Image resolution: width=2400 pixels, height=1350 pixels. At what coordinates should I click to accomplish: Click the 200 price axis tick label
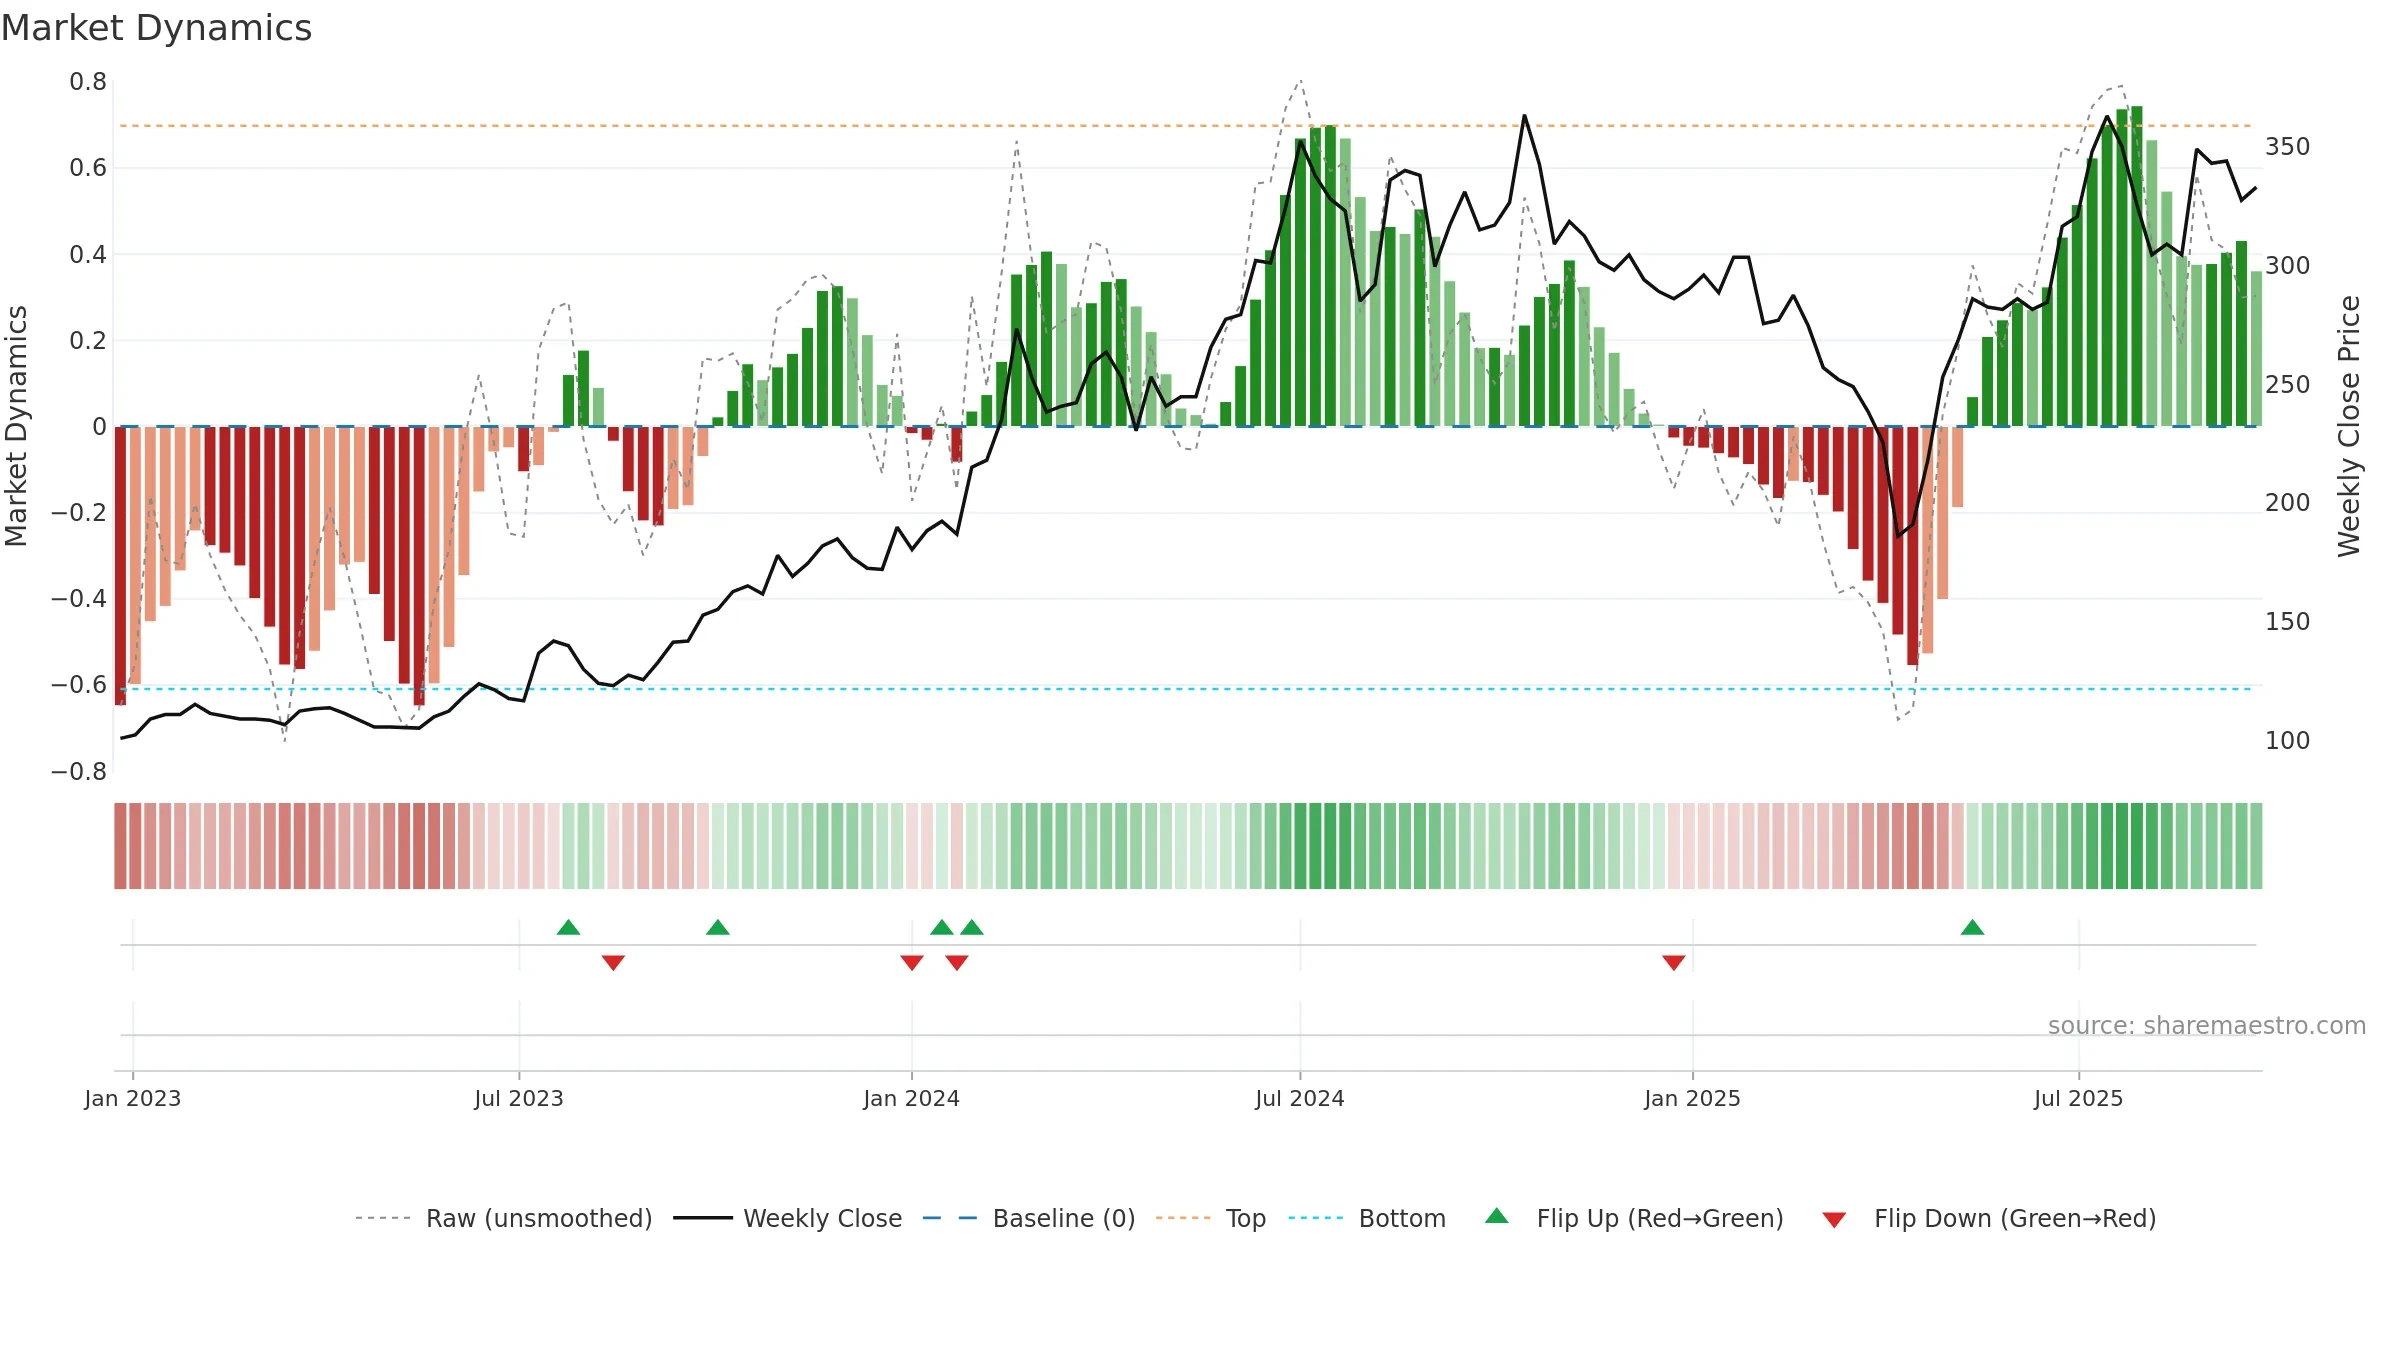[x=2288, y=503]
